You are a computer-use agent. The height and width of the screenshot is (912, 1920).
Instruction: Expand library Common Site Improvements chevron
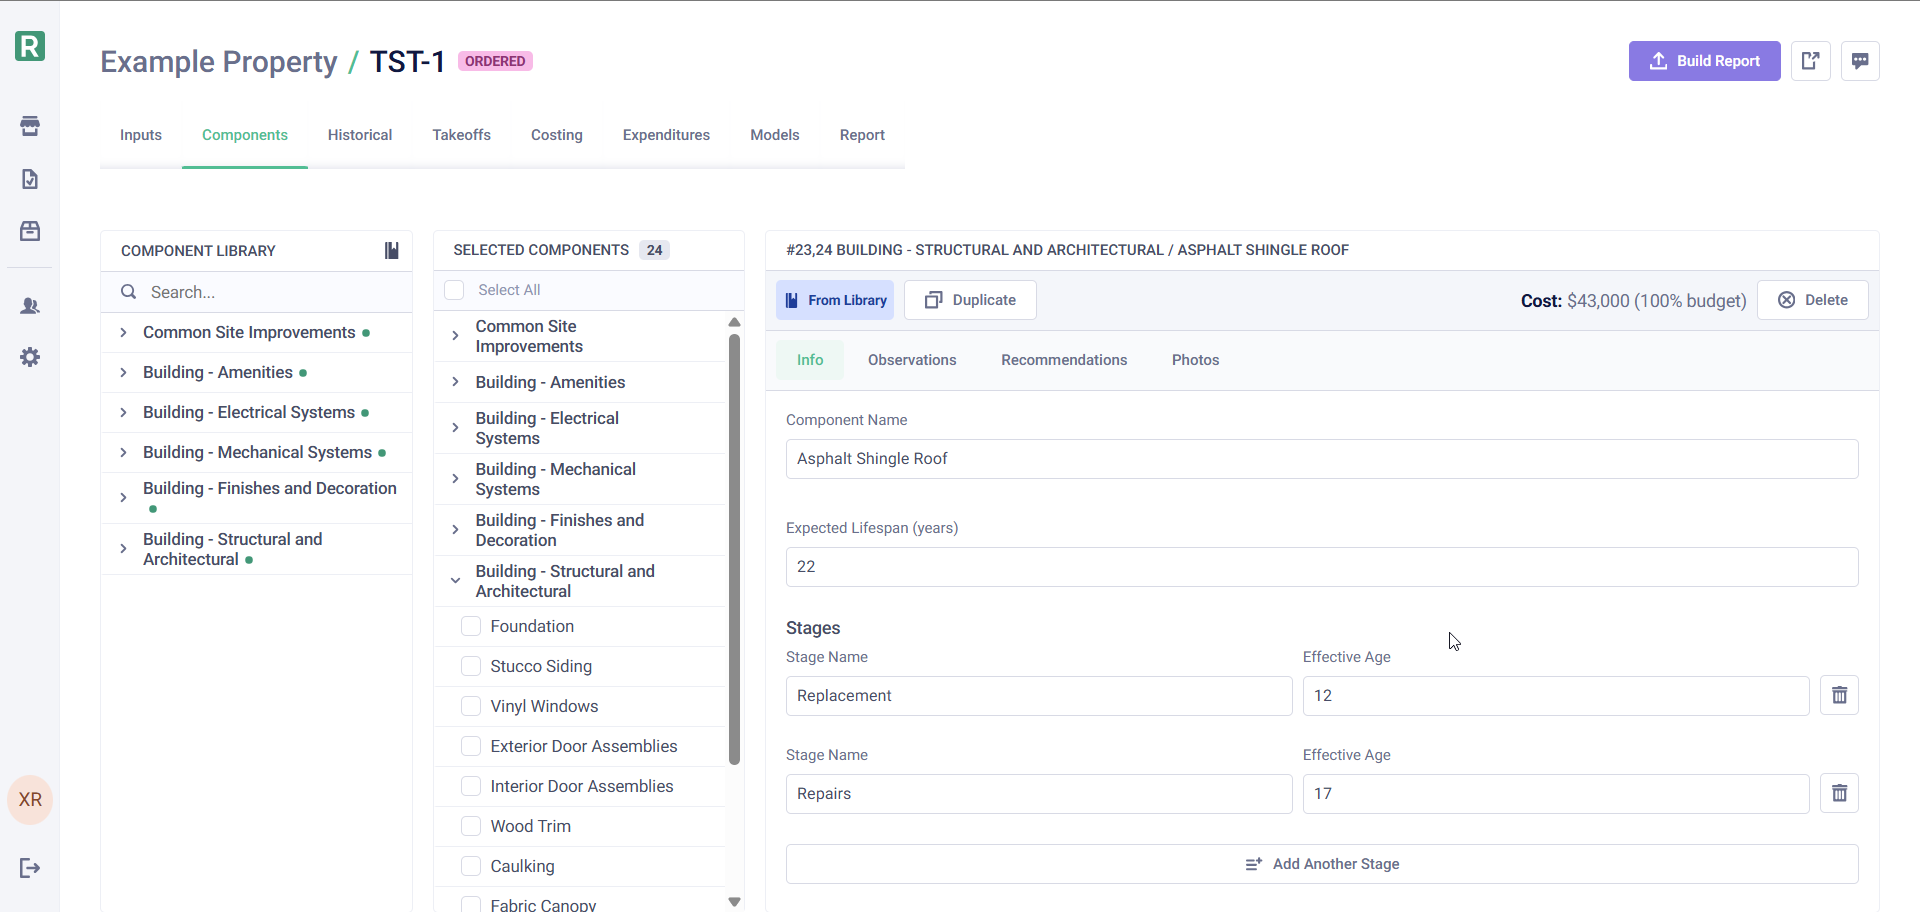[x=123, y=332]
